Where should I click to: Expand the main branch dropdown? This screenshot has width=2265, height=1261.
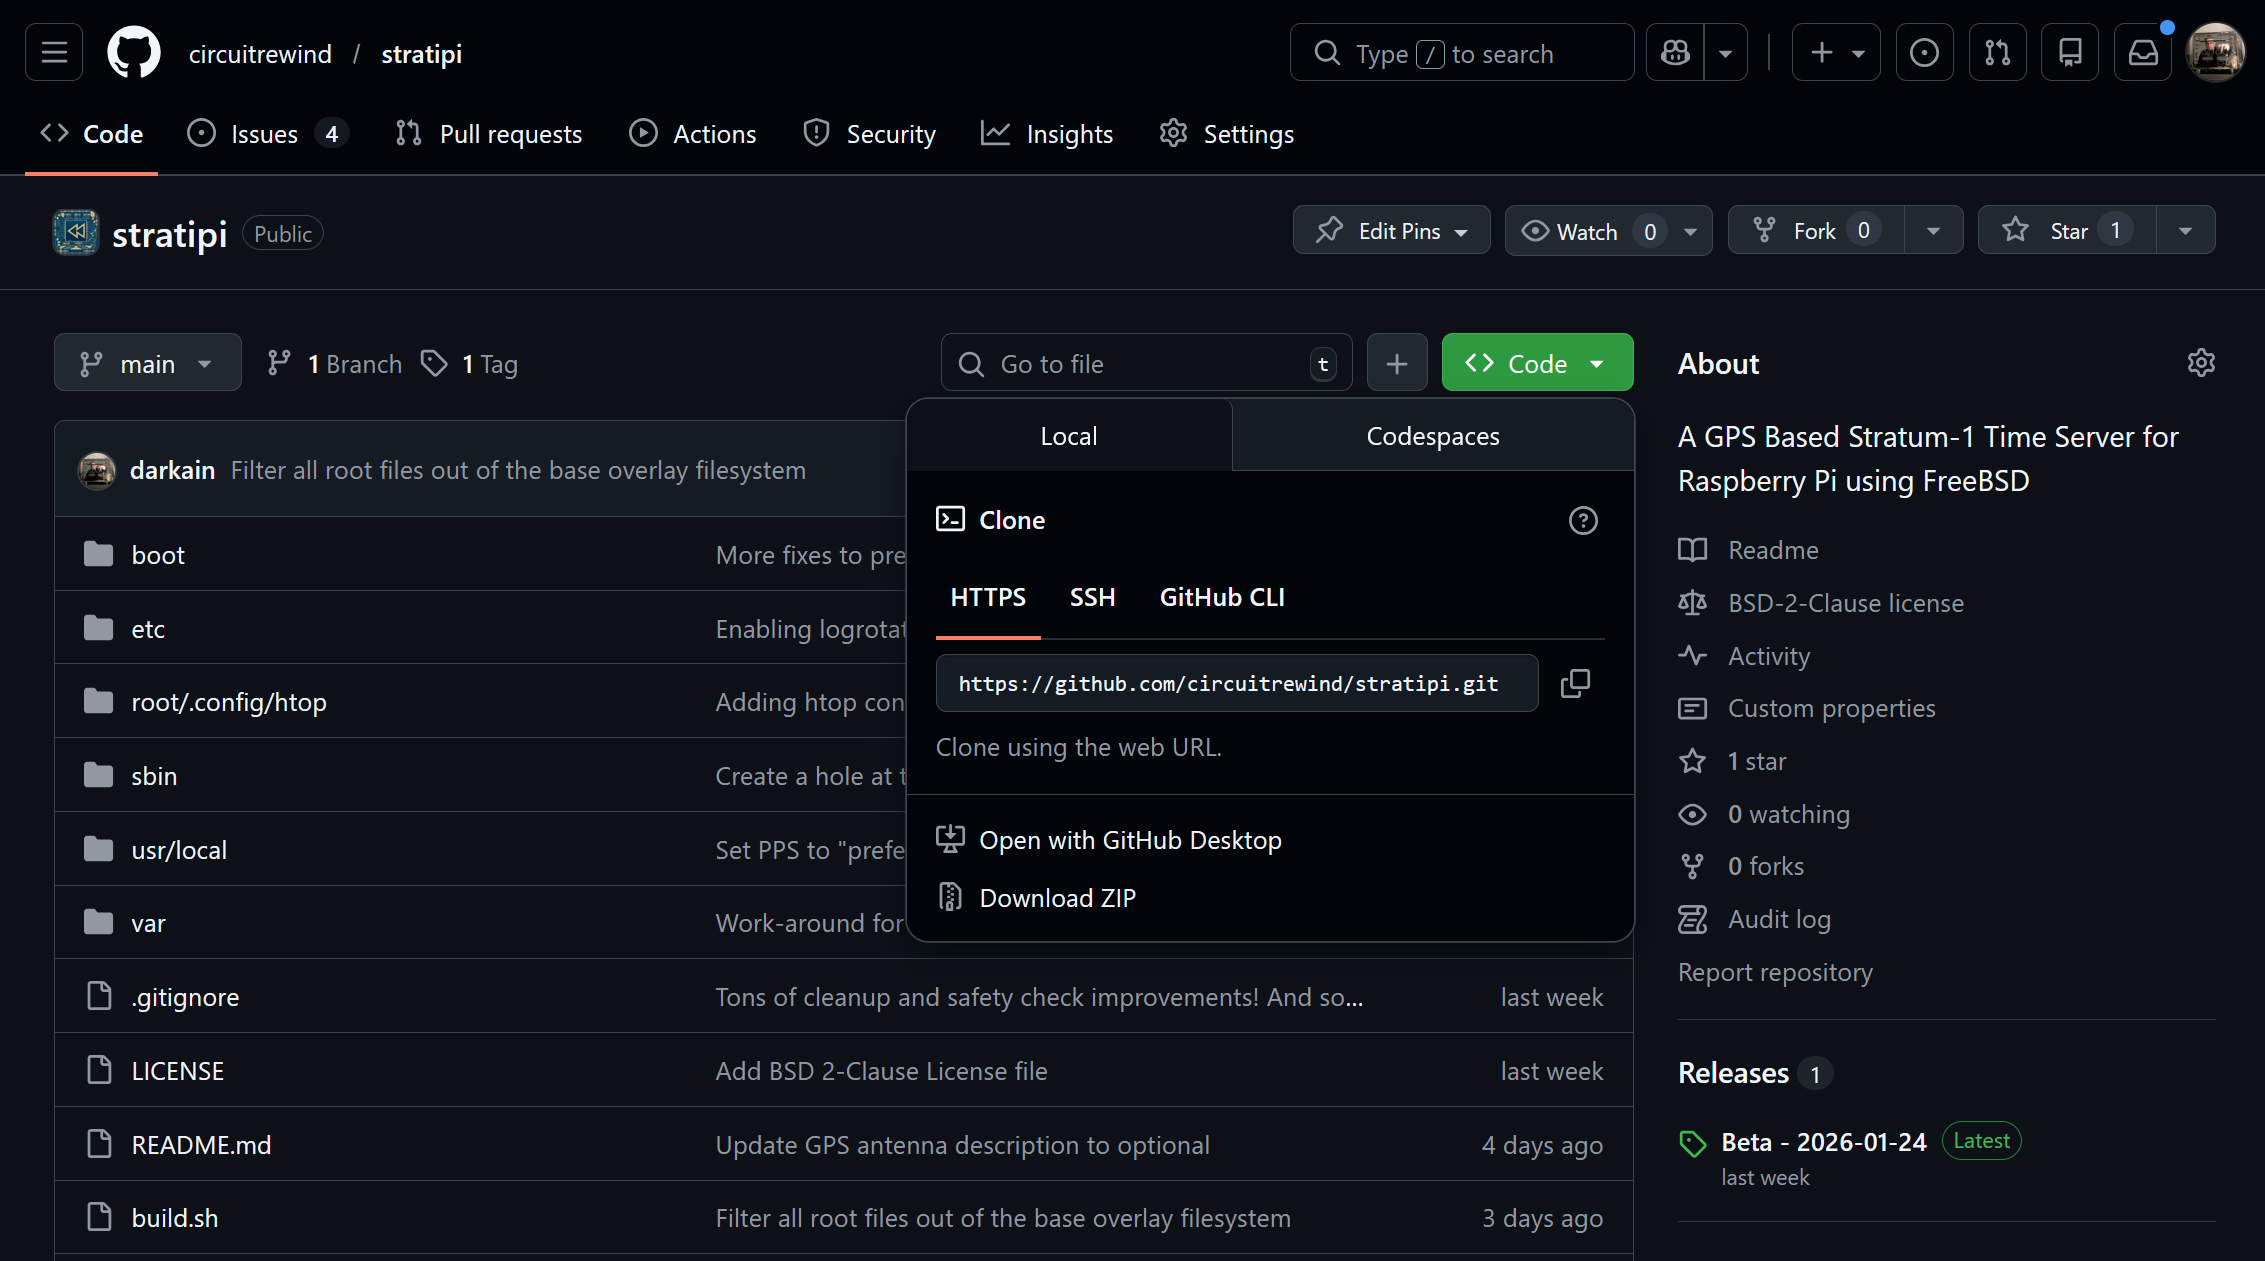[x=148, y=363]
